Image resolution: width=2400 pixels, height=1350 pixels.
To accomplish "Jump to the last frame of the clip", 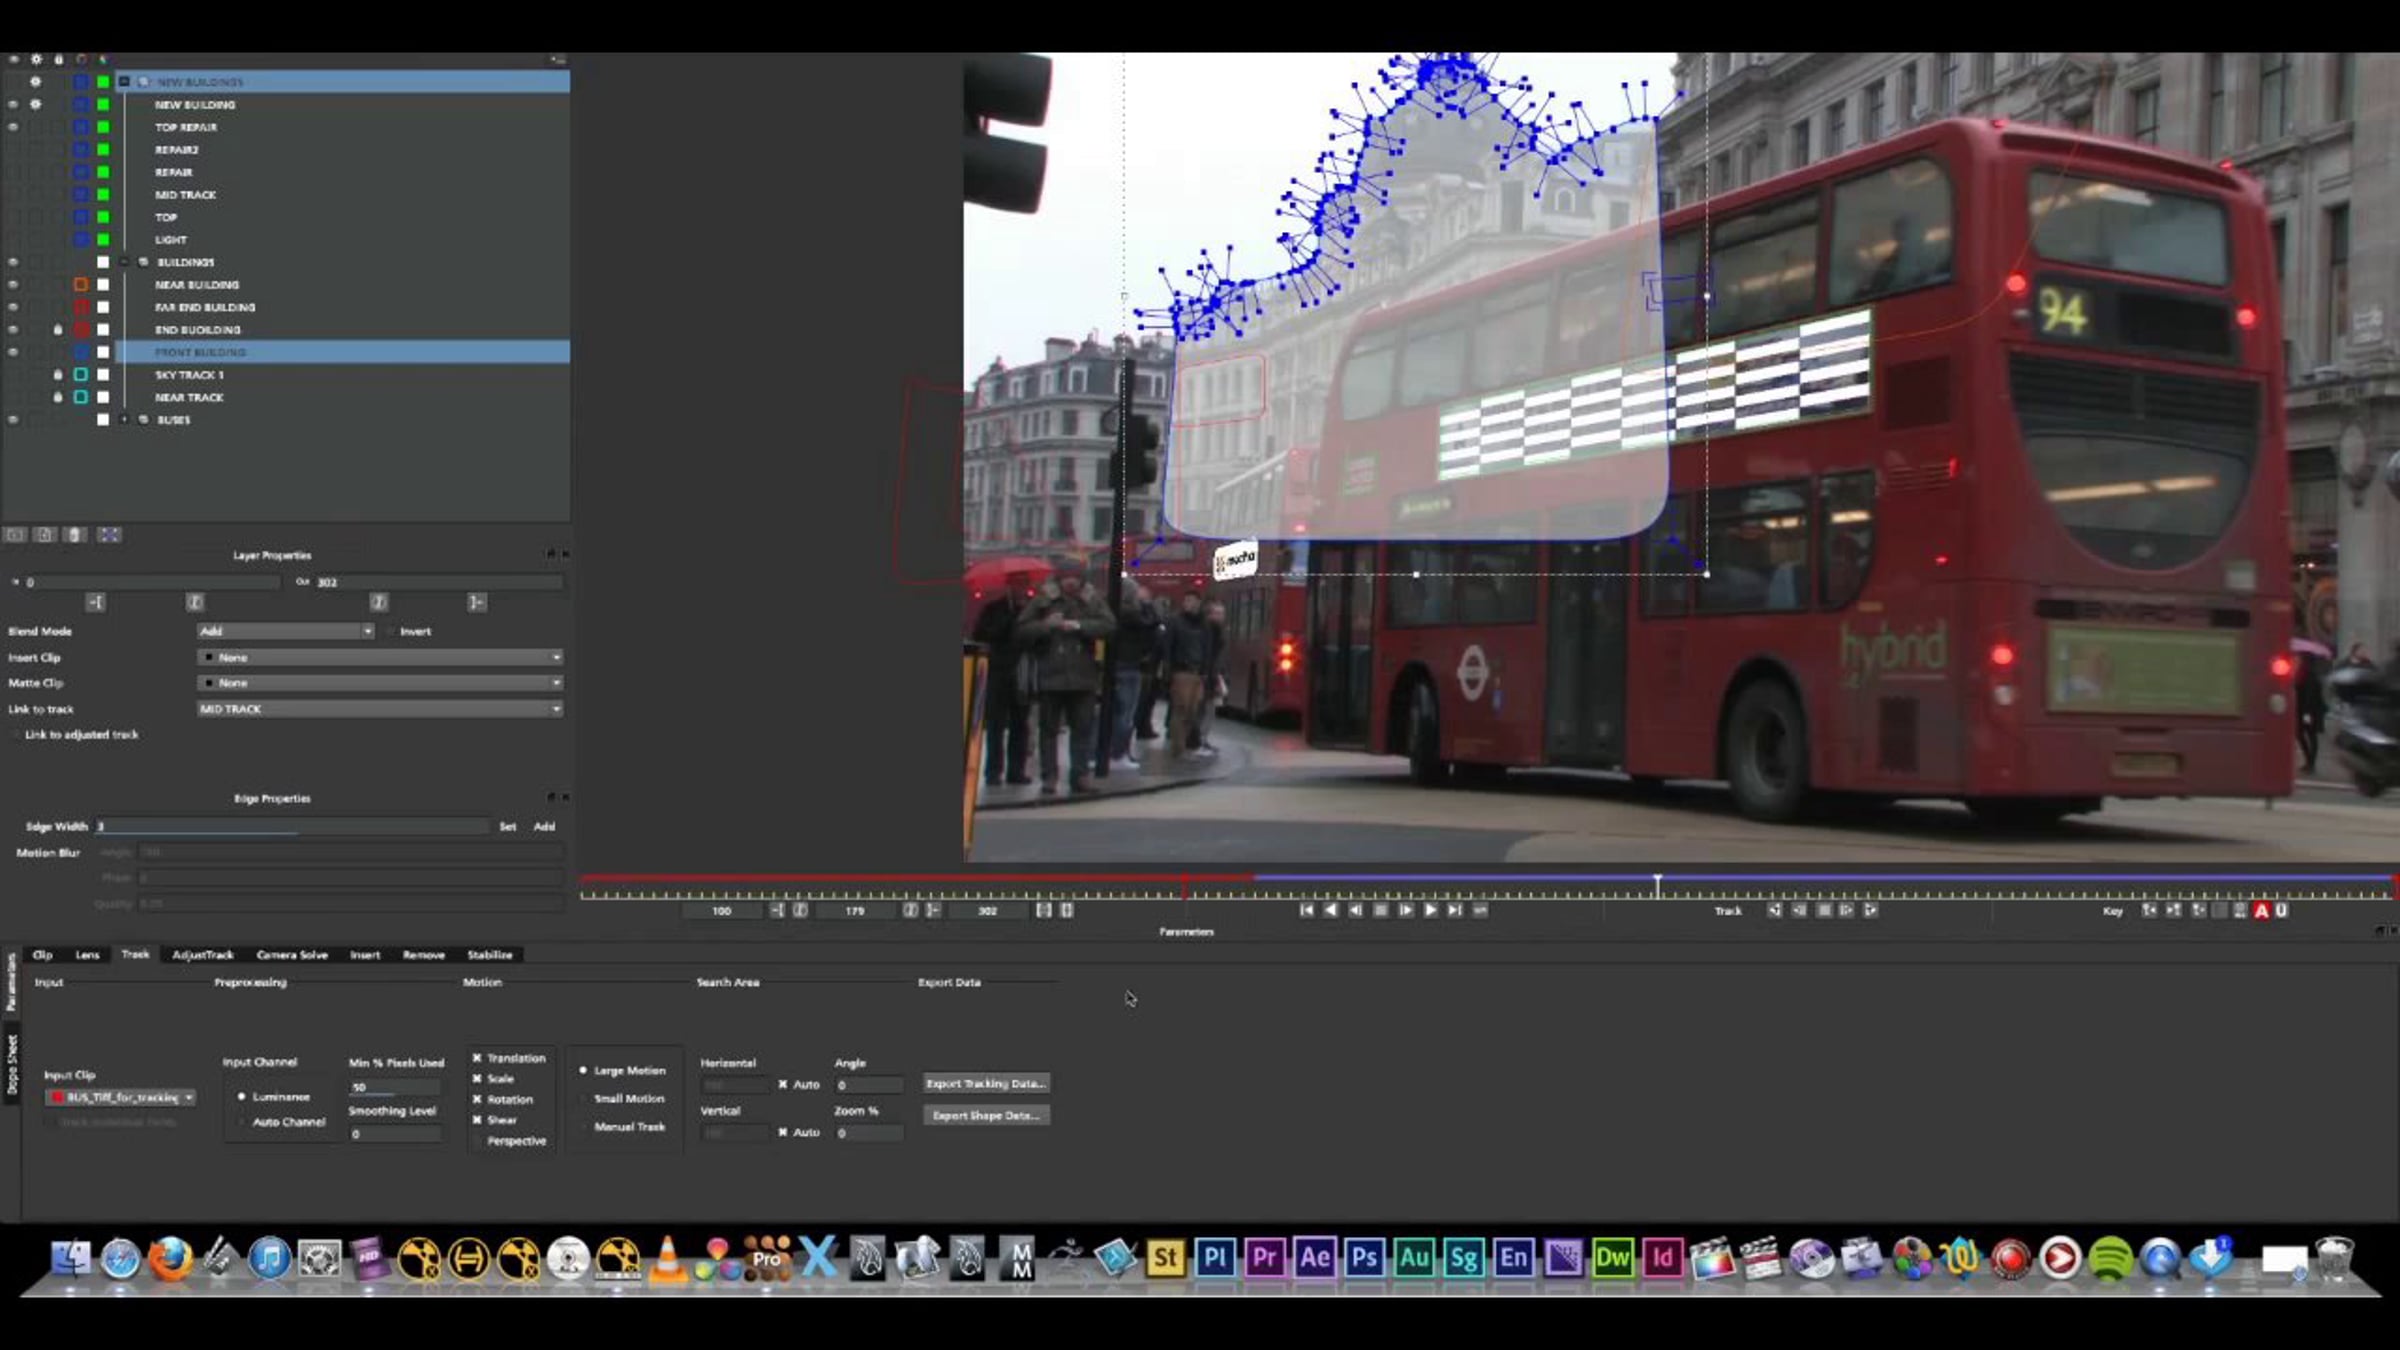I will click(1455, 910).
